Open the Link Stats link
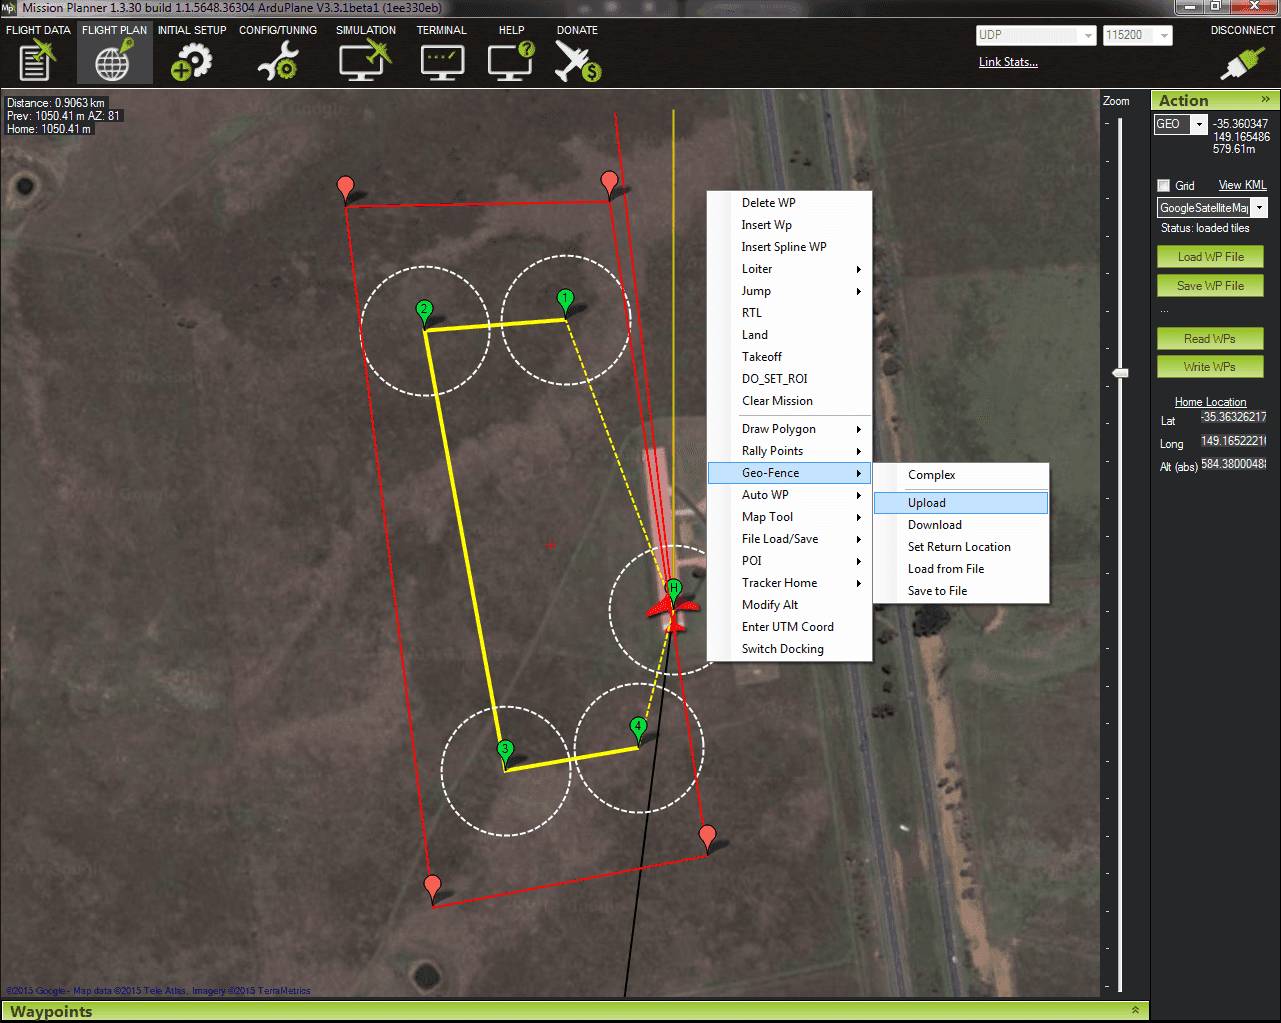Image resolution: width=1281 pixels, height=1023 pixels. [1008, 62]
